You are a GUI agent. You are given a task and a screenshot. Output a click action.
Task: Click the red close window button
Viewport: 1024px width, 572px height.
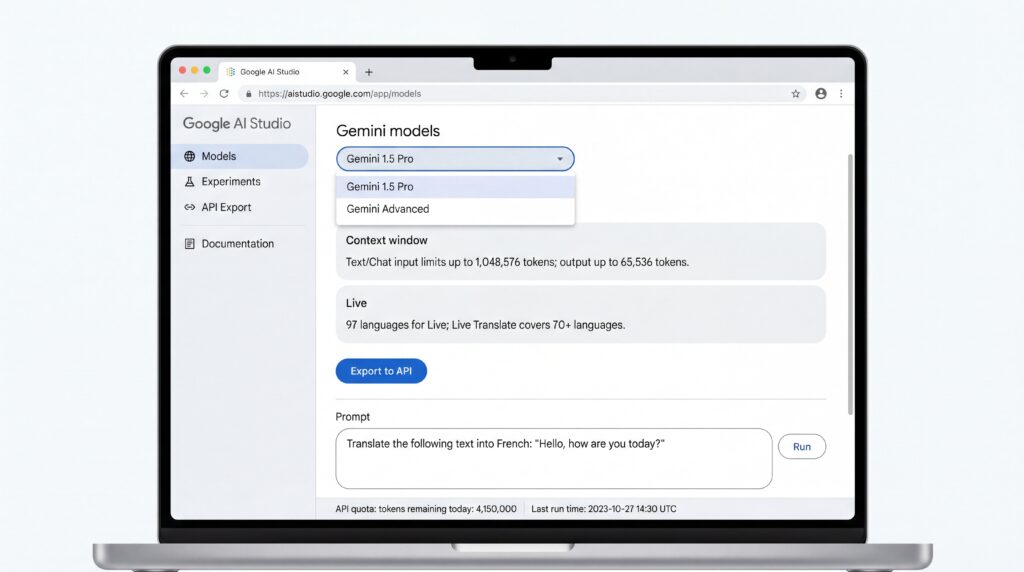coord(182,71)
